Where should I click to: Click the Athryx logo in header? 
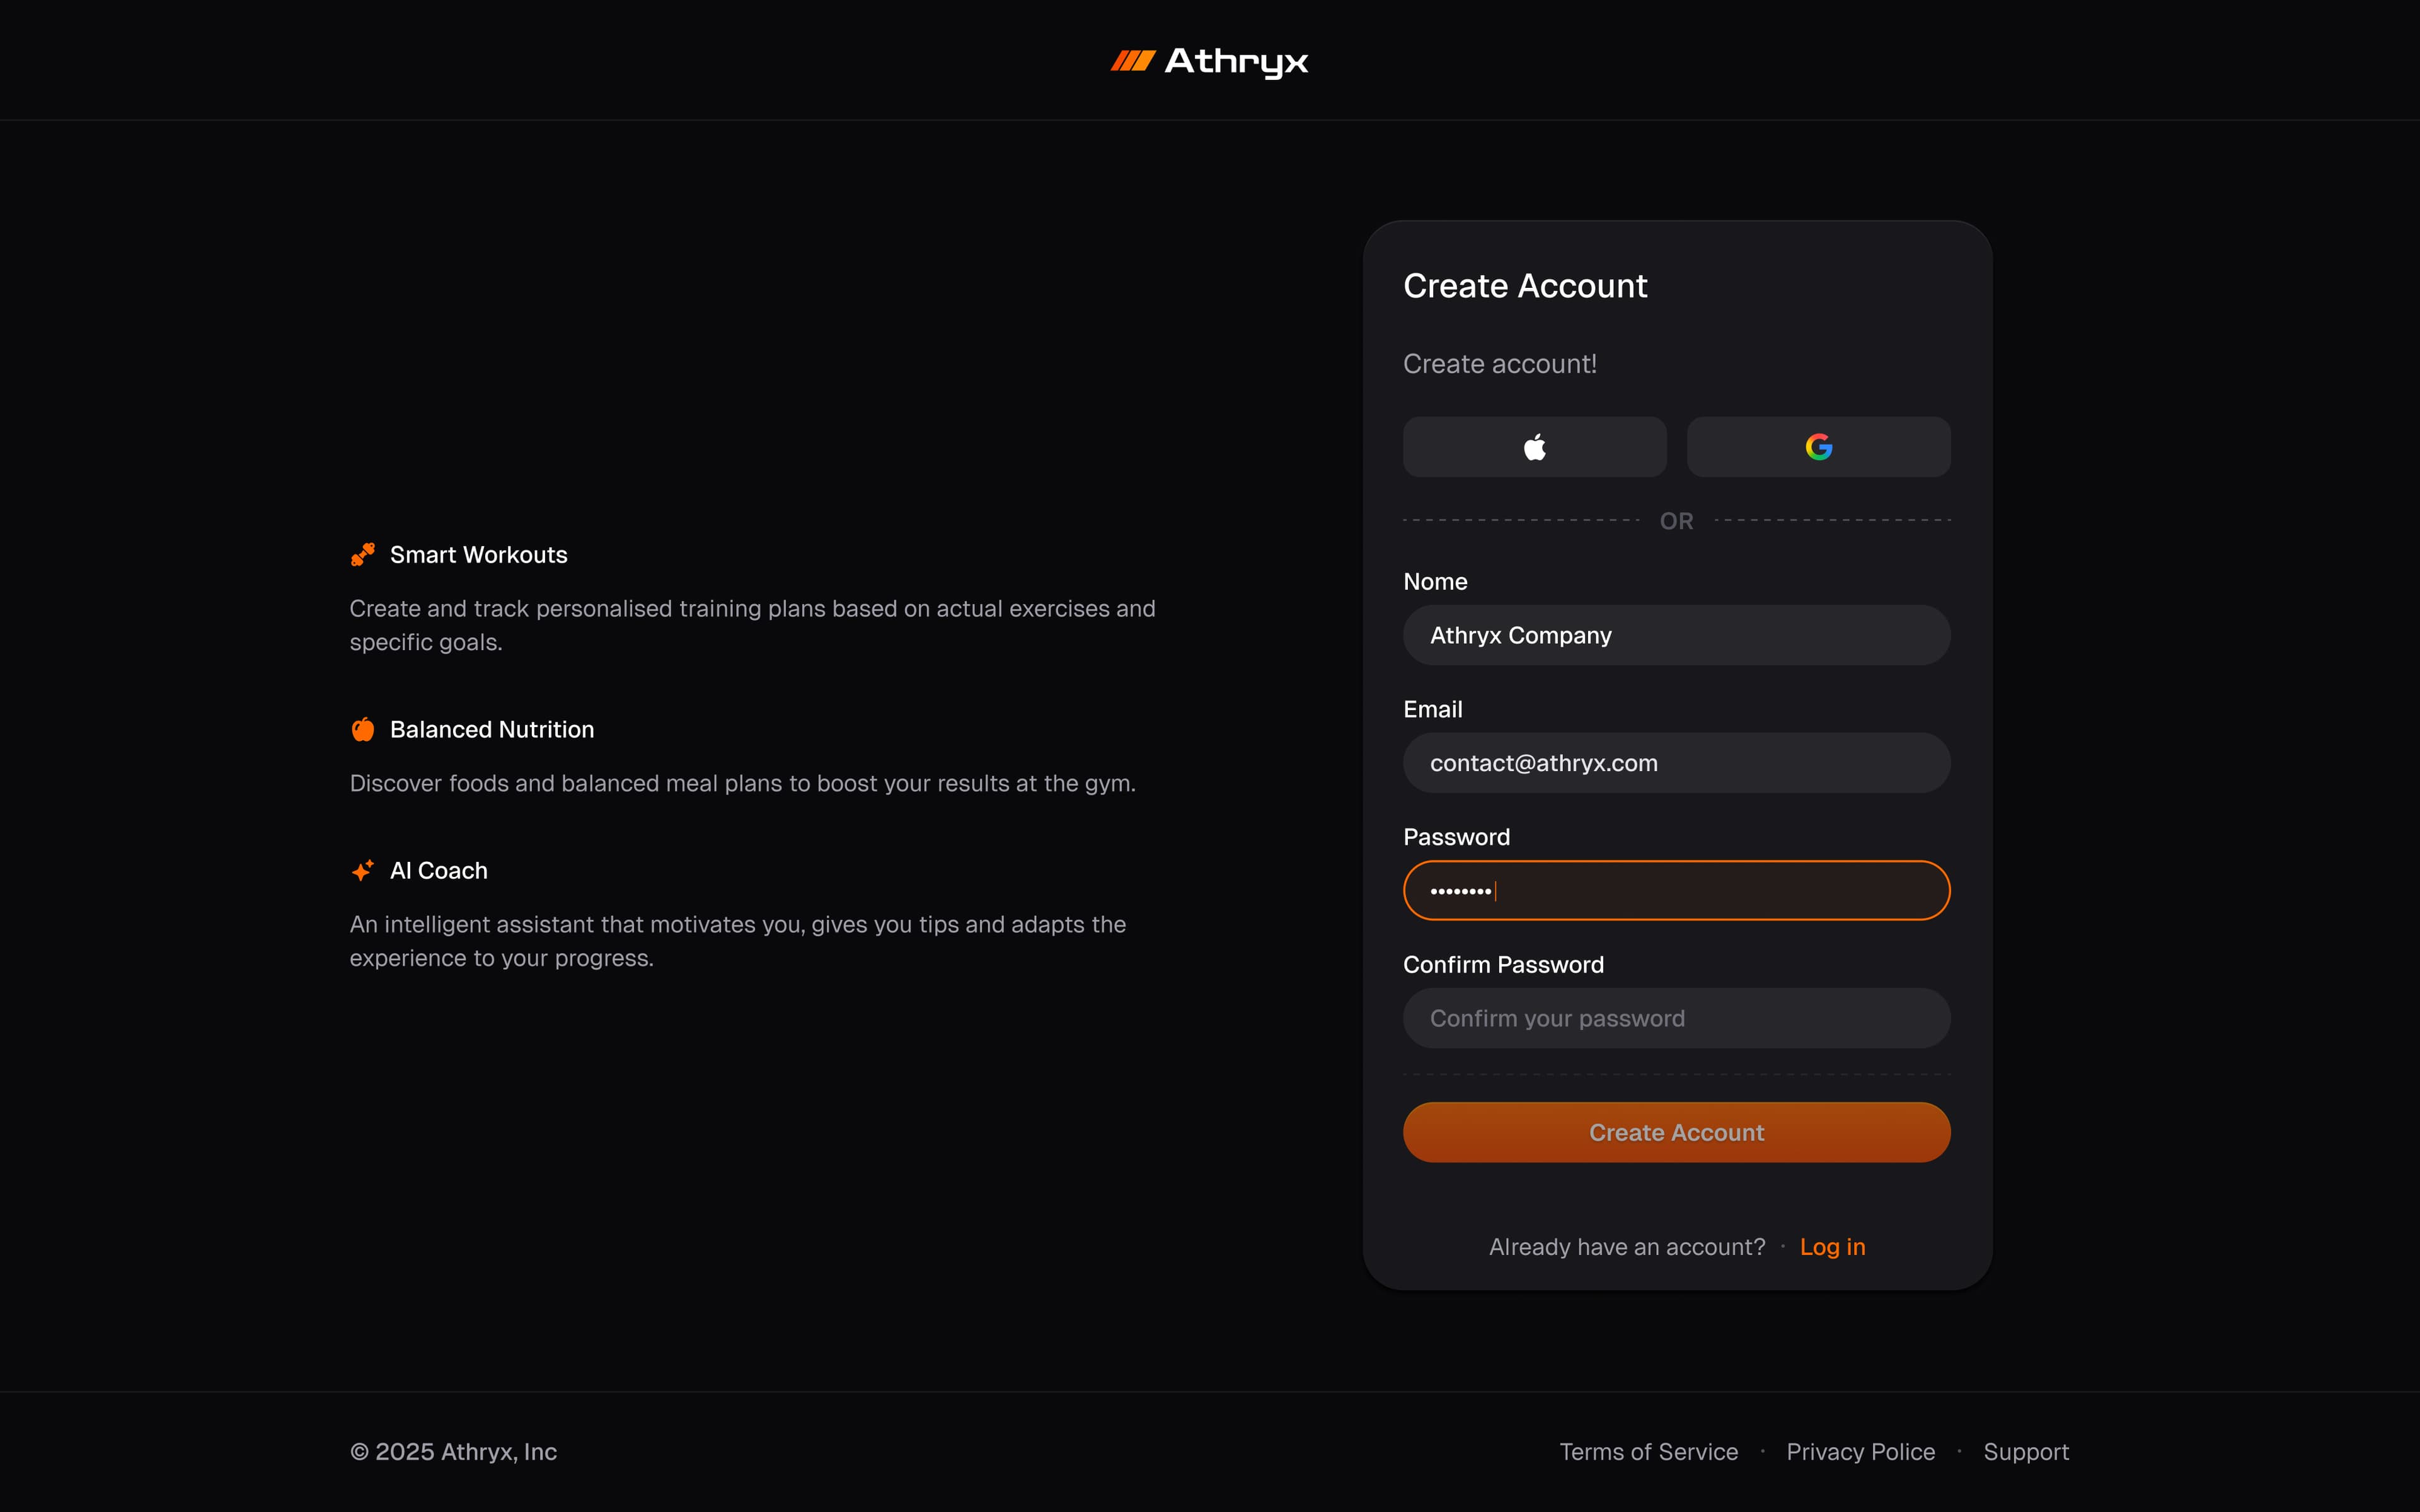click(x=1209, y=61)
